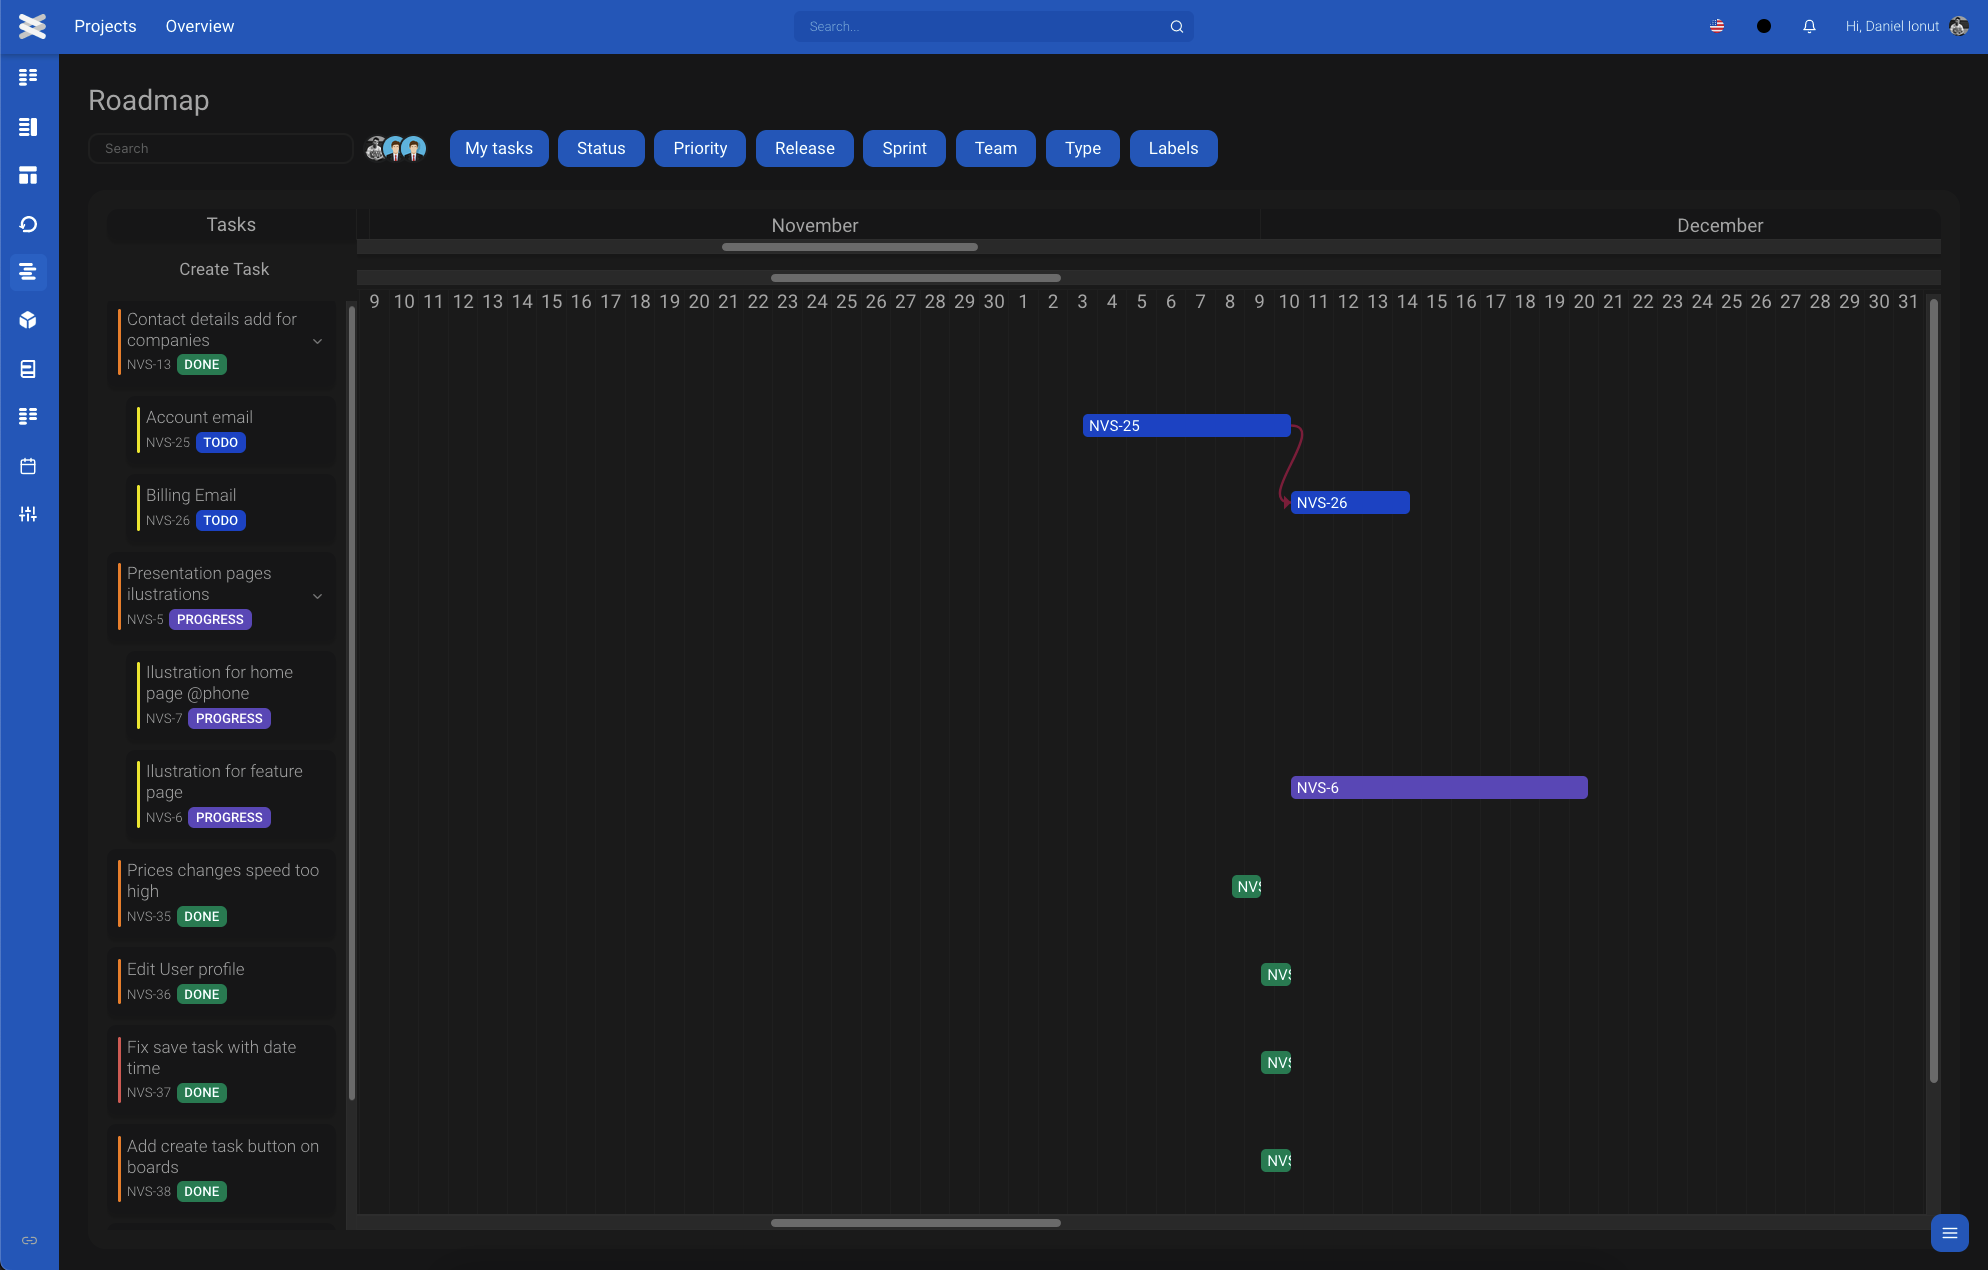Collapse Presentation pages ilustrations subtasks

click(317, 597)
